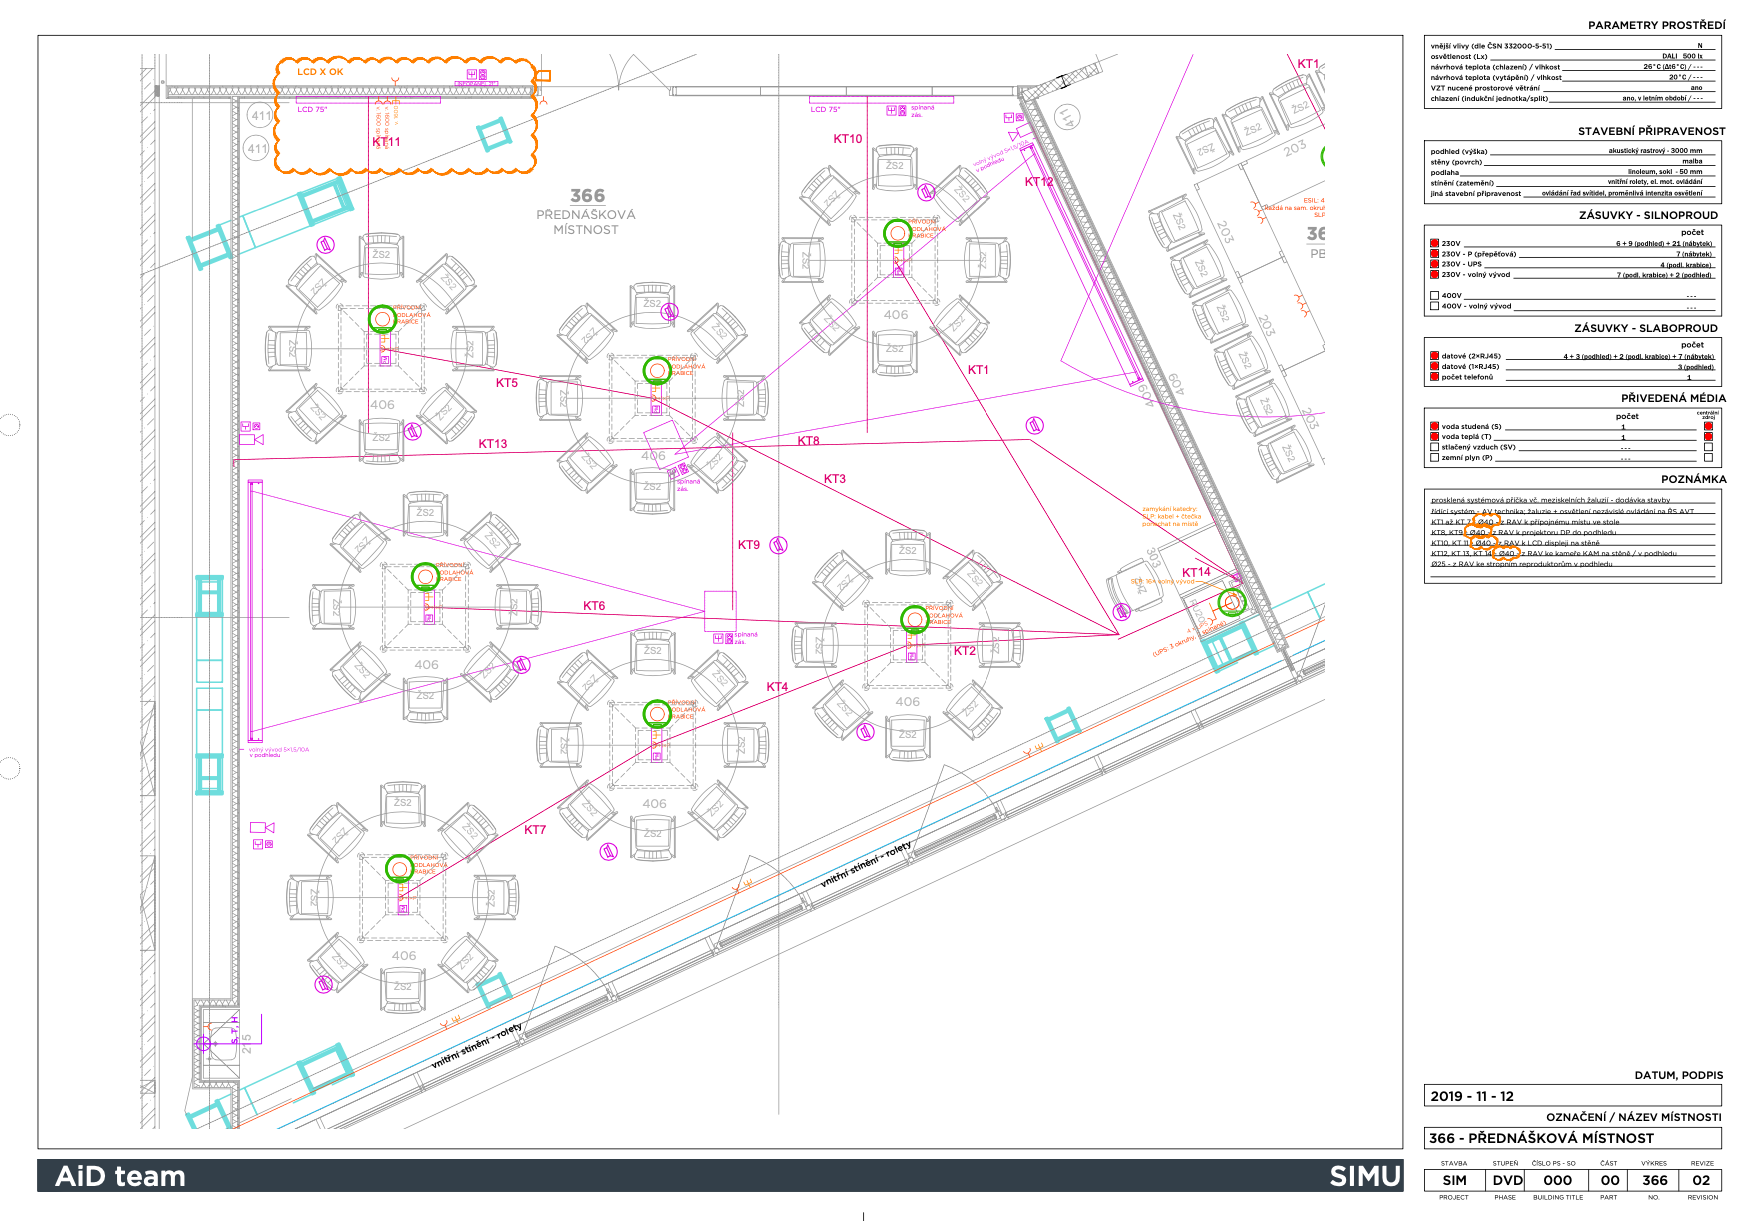The image size is (1745, 1221).
Task: Click the revision 02 cell in the title block
Action: [1701, 1180]
